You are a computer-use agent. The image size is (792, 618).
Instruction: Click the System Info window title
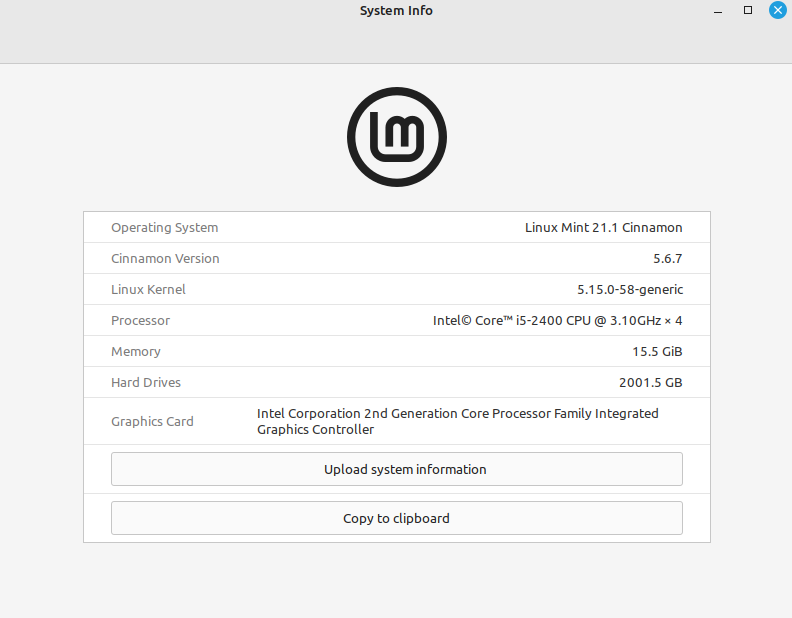[x=396, y=11]
